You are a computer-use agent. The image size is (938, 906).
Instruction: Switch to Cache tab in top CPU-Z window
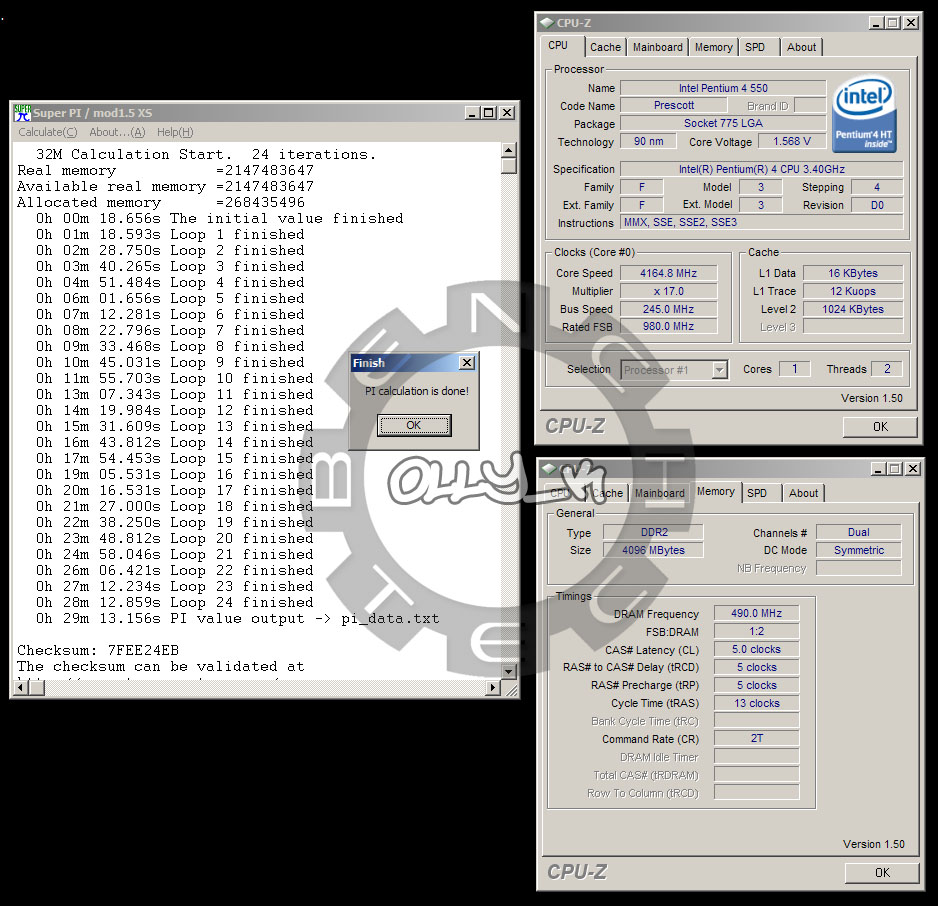tap(605, 47)
